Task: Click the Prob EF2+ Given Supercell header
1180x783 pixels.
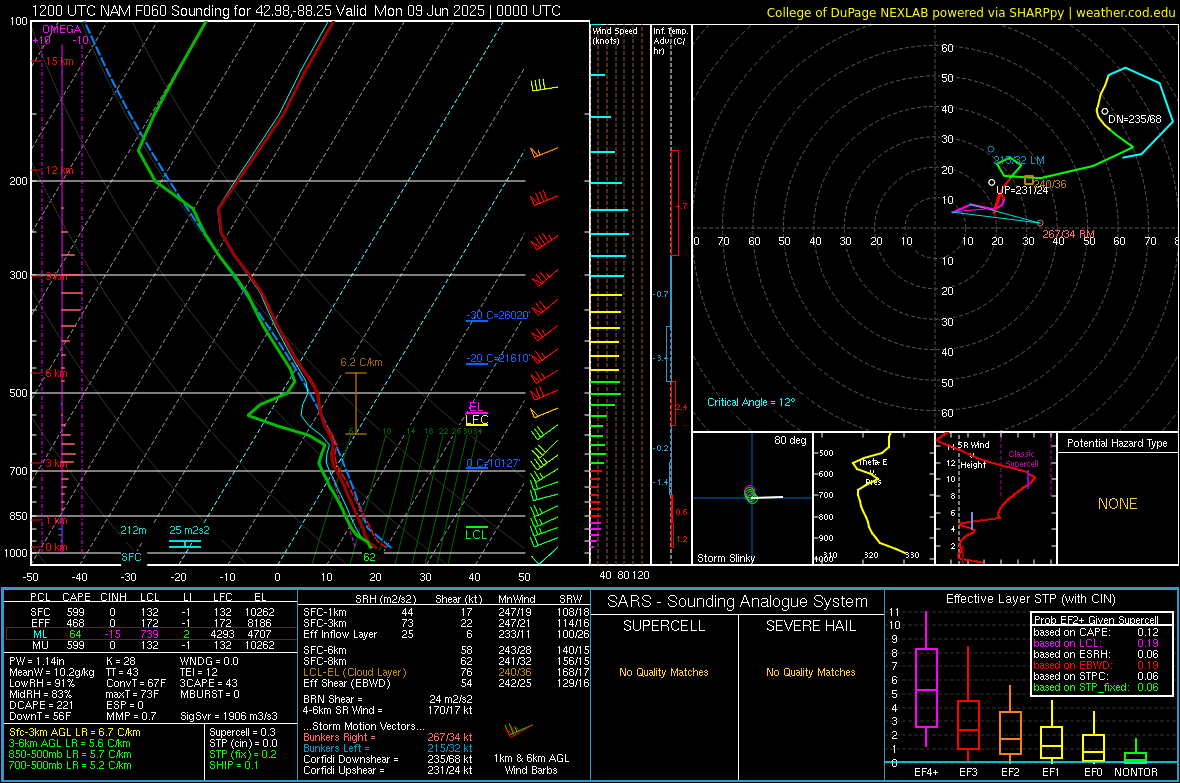Action: coord(1096,620)
